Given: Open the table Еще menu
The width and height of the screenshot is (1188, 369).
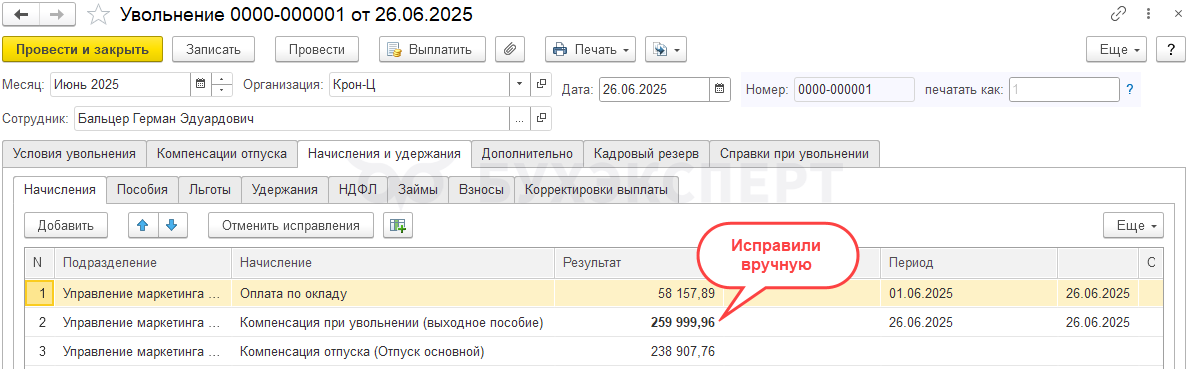Looking at the screenshot, I should (x=1133, y=225).
